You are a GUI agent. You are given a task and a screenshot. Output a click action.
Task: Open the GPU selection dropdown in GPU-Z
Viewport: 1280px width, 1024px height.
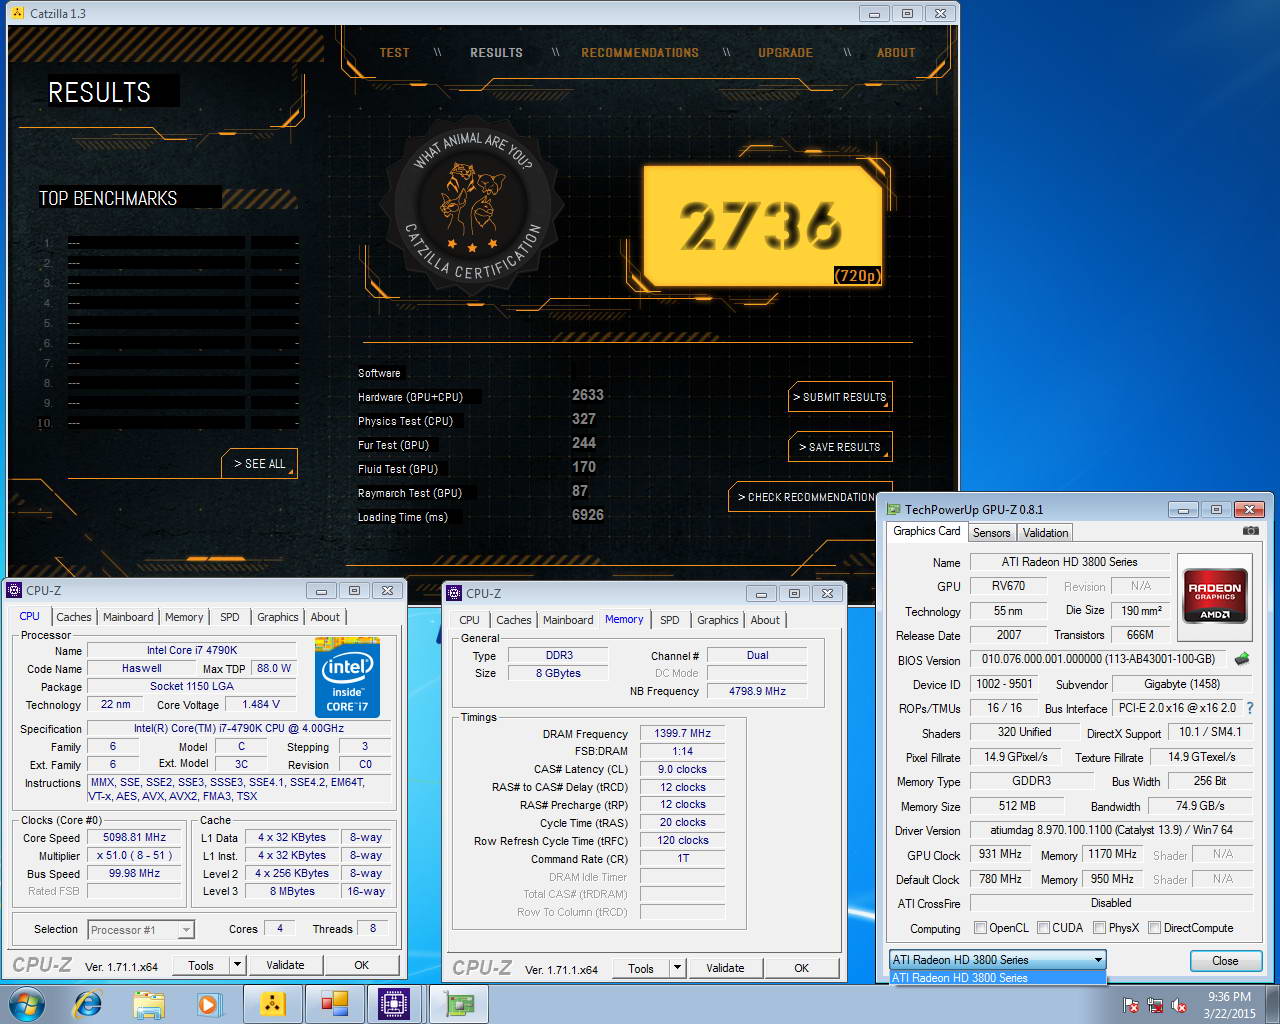(997, 960)
